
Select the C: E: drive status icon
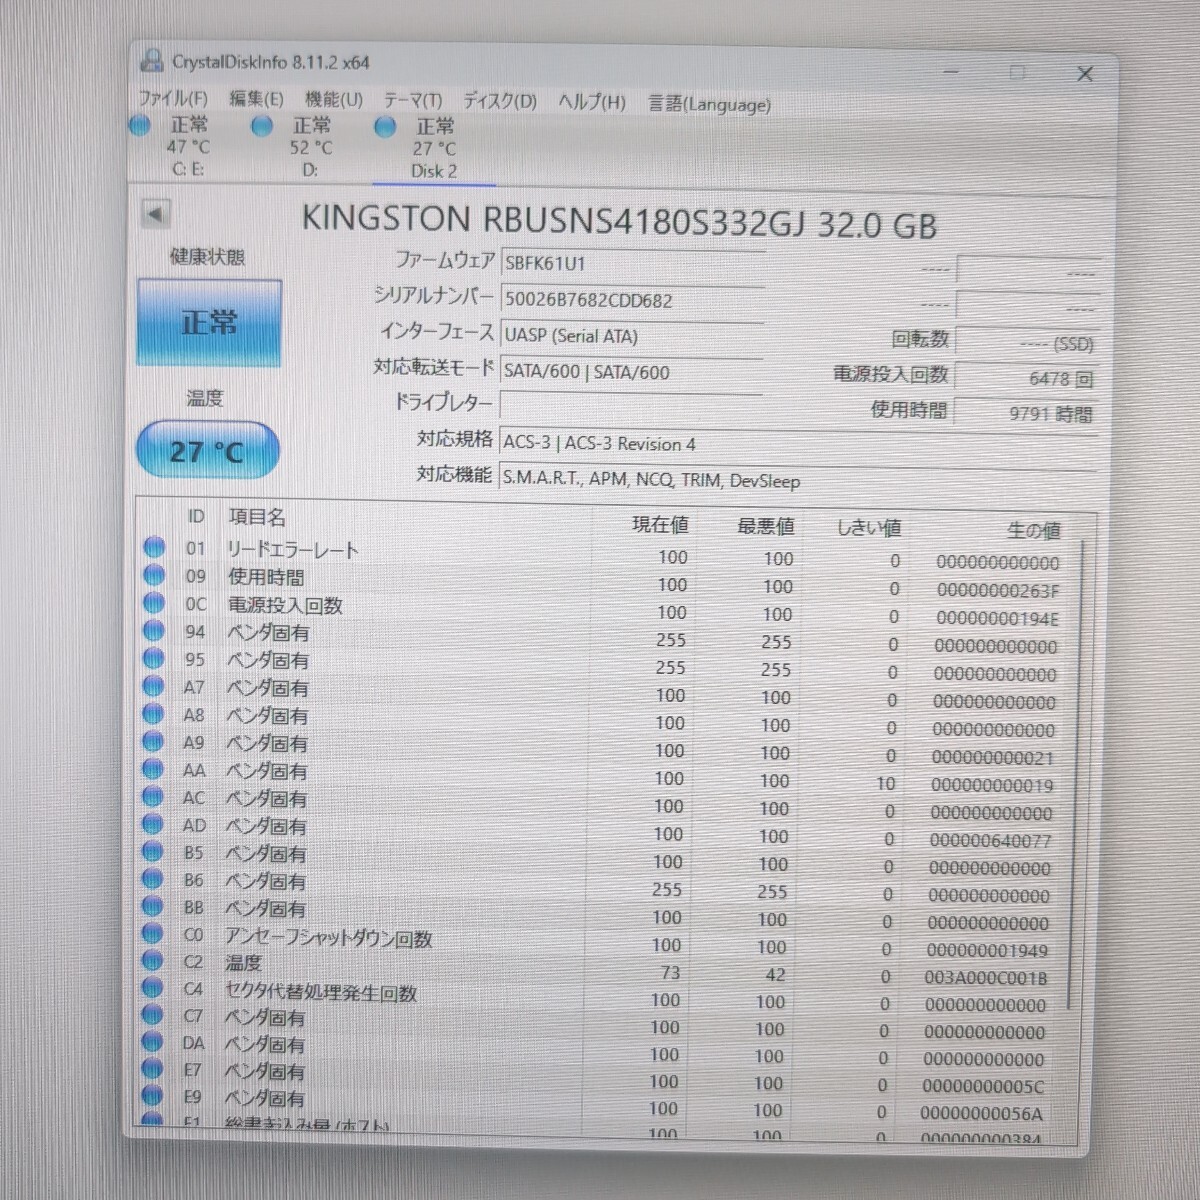(x=140, y=125)
